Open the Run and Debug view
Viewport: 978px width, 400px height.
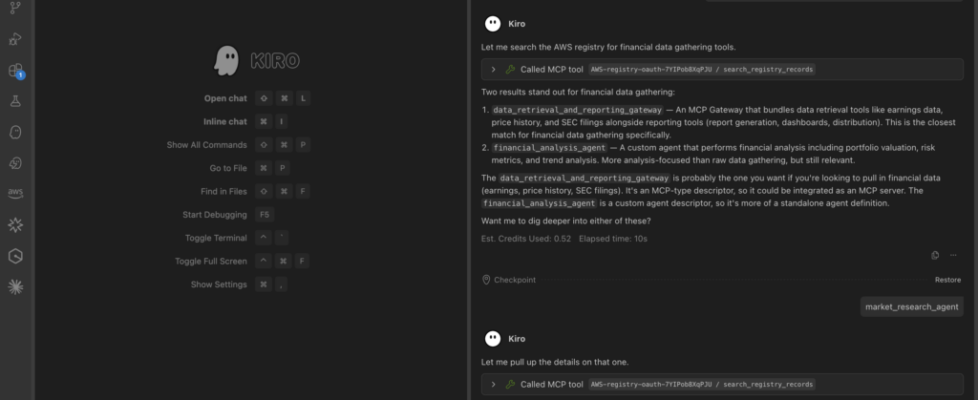(x=15, y=40)
